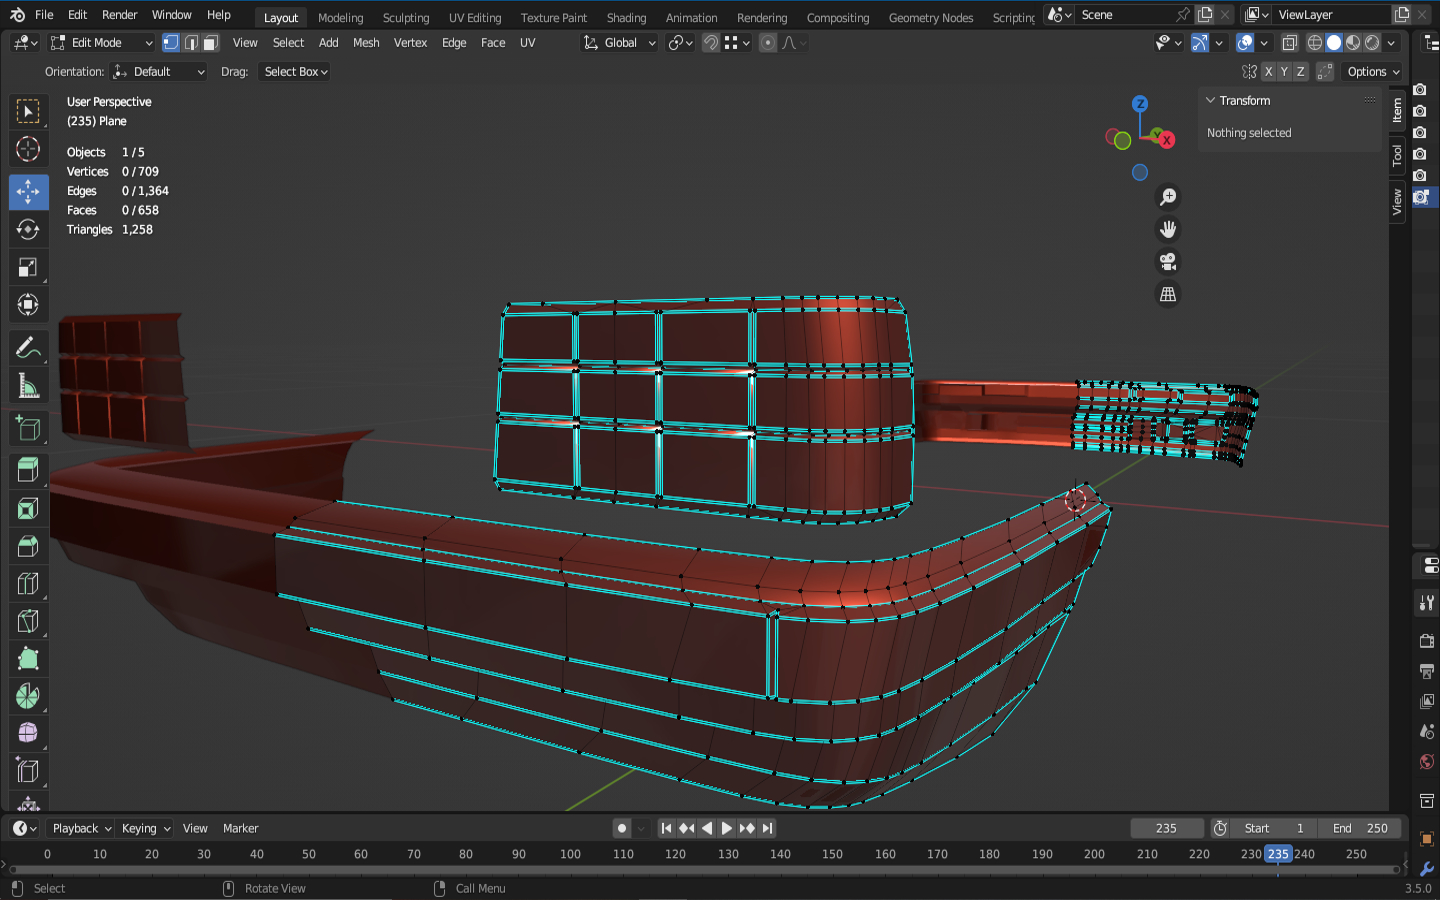Open the Mesh menu in viewport header

click(366, 43)
